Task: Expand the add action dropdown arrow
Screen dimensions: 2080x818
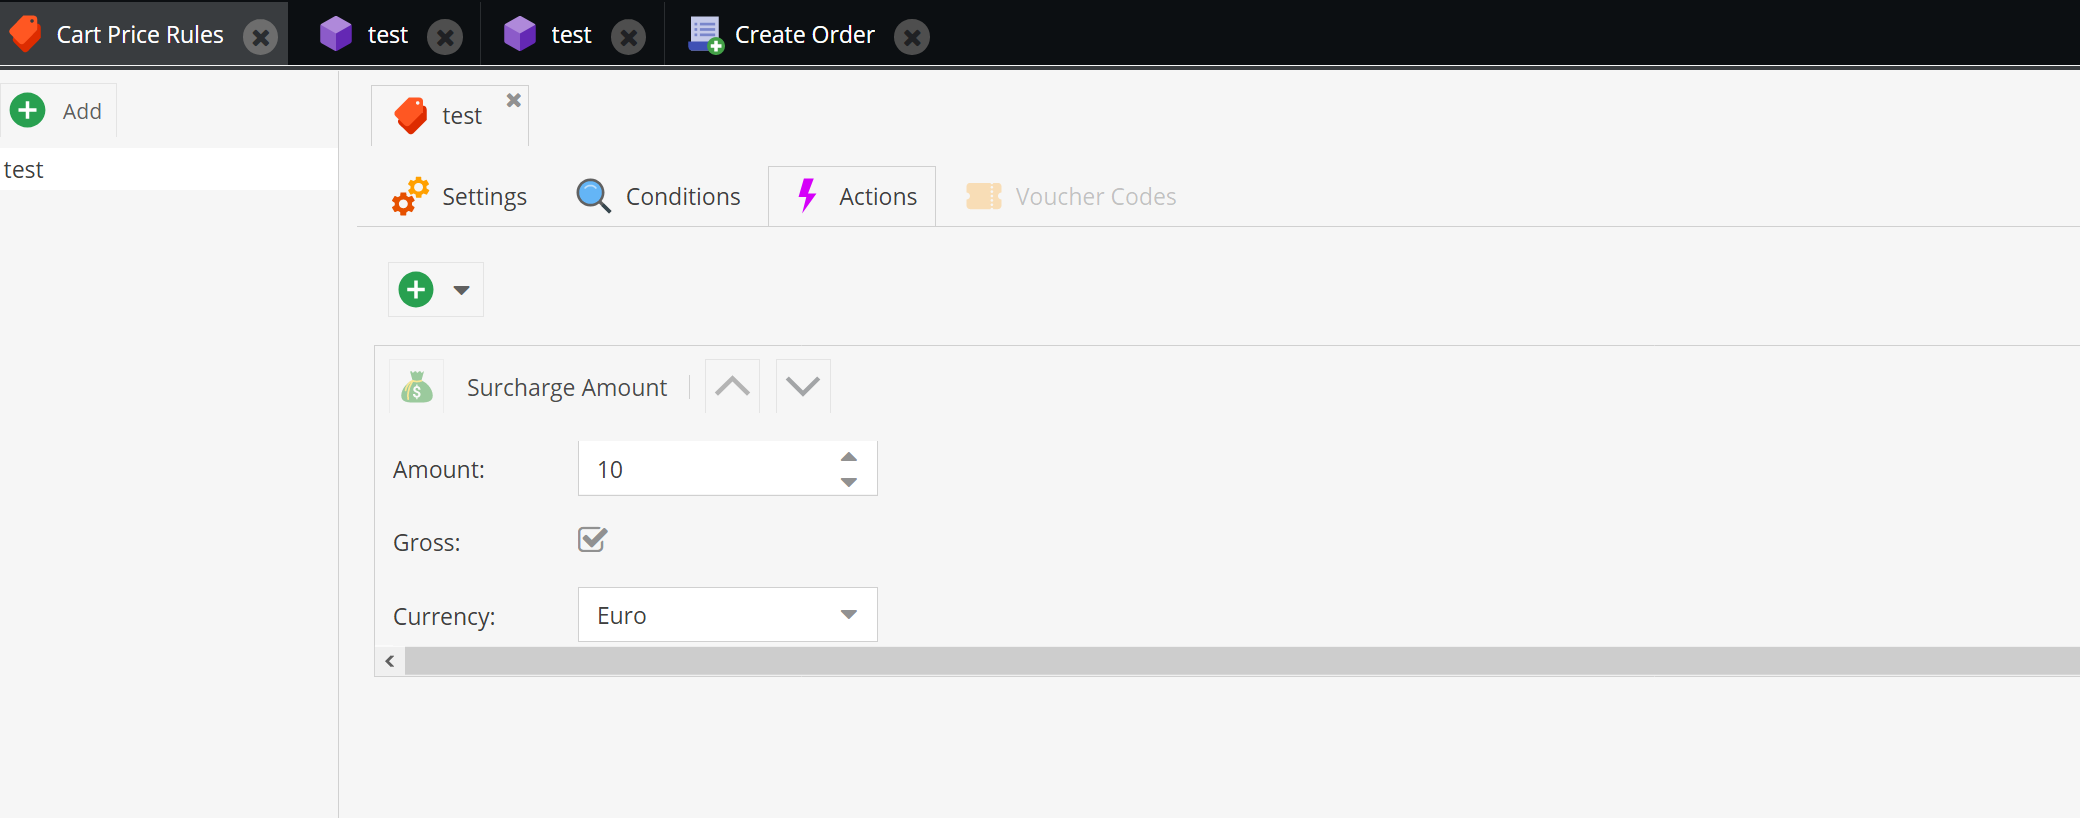Action: (x=461, y=290)
